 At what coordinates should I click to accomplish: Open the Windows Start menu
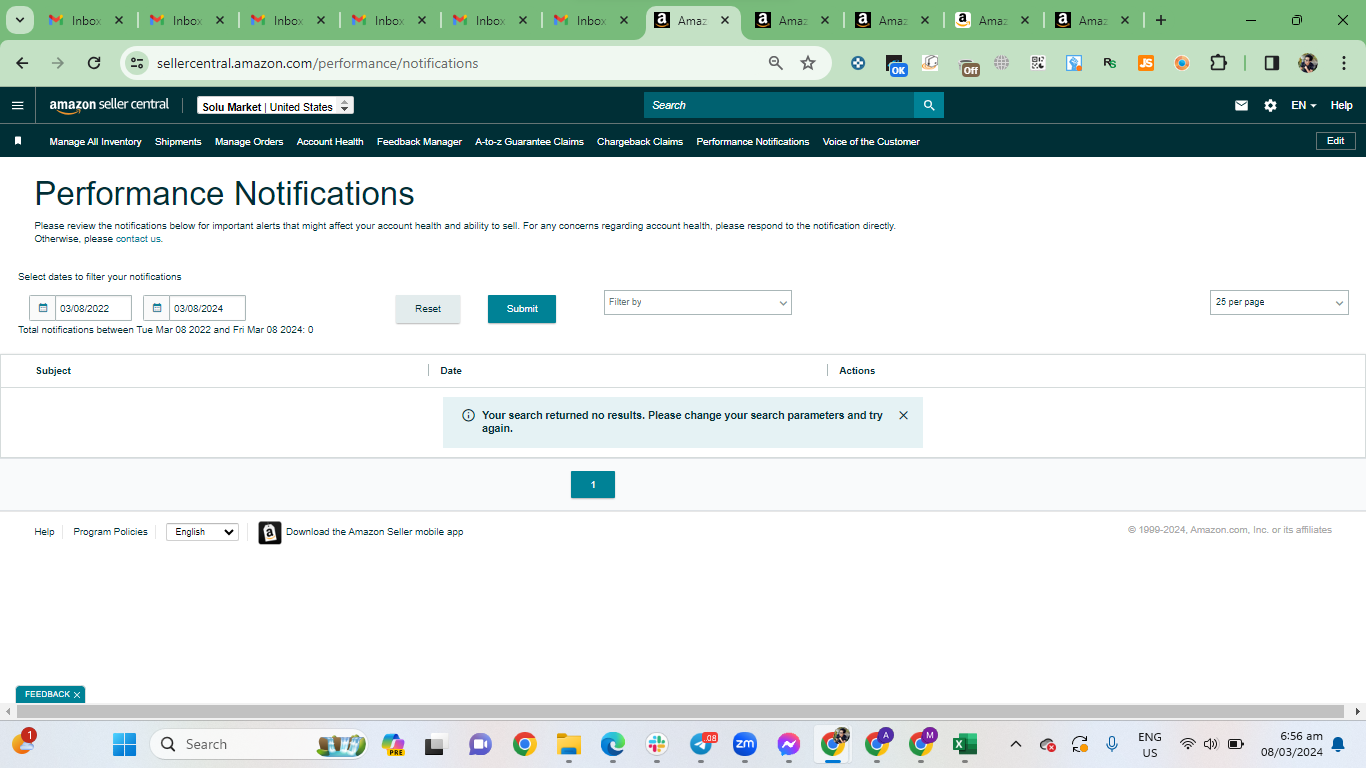(124, 744)
